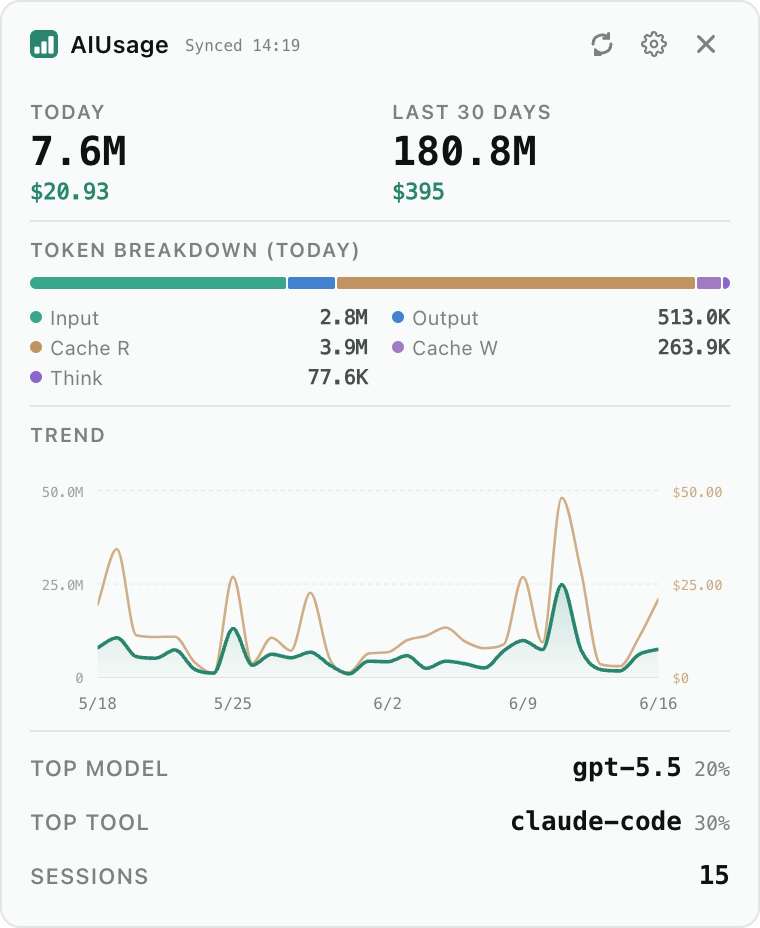760x928 pixels.
Task: Click the tallest tan cost peak in trend chart
Action: coord(562,499)
